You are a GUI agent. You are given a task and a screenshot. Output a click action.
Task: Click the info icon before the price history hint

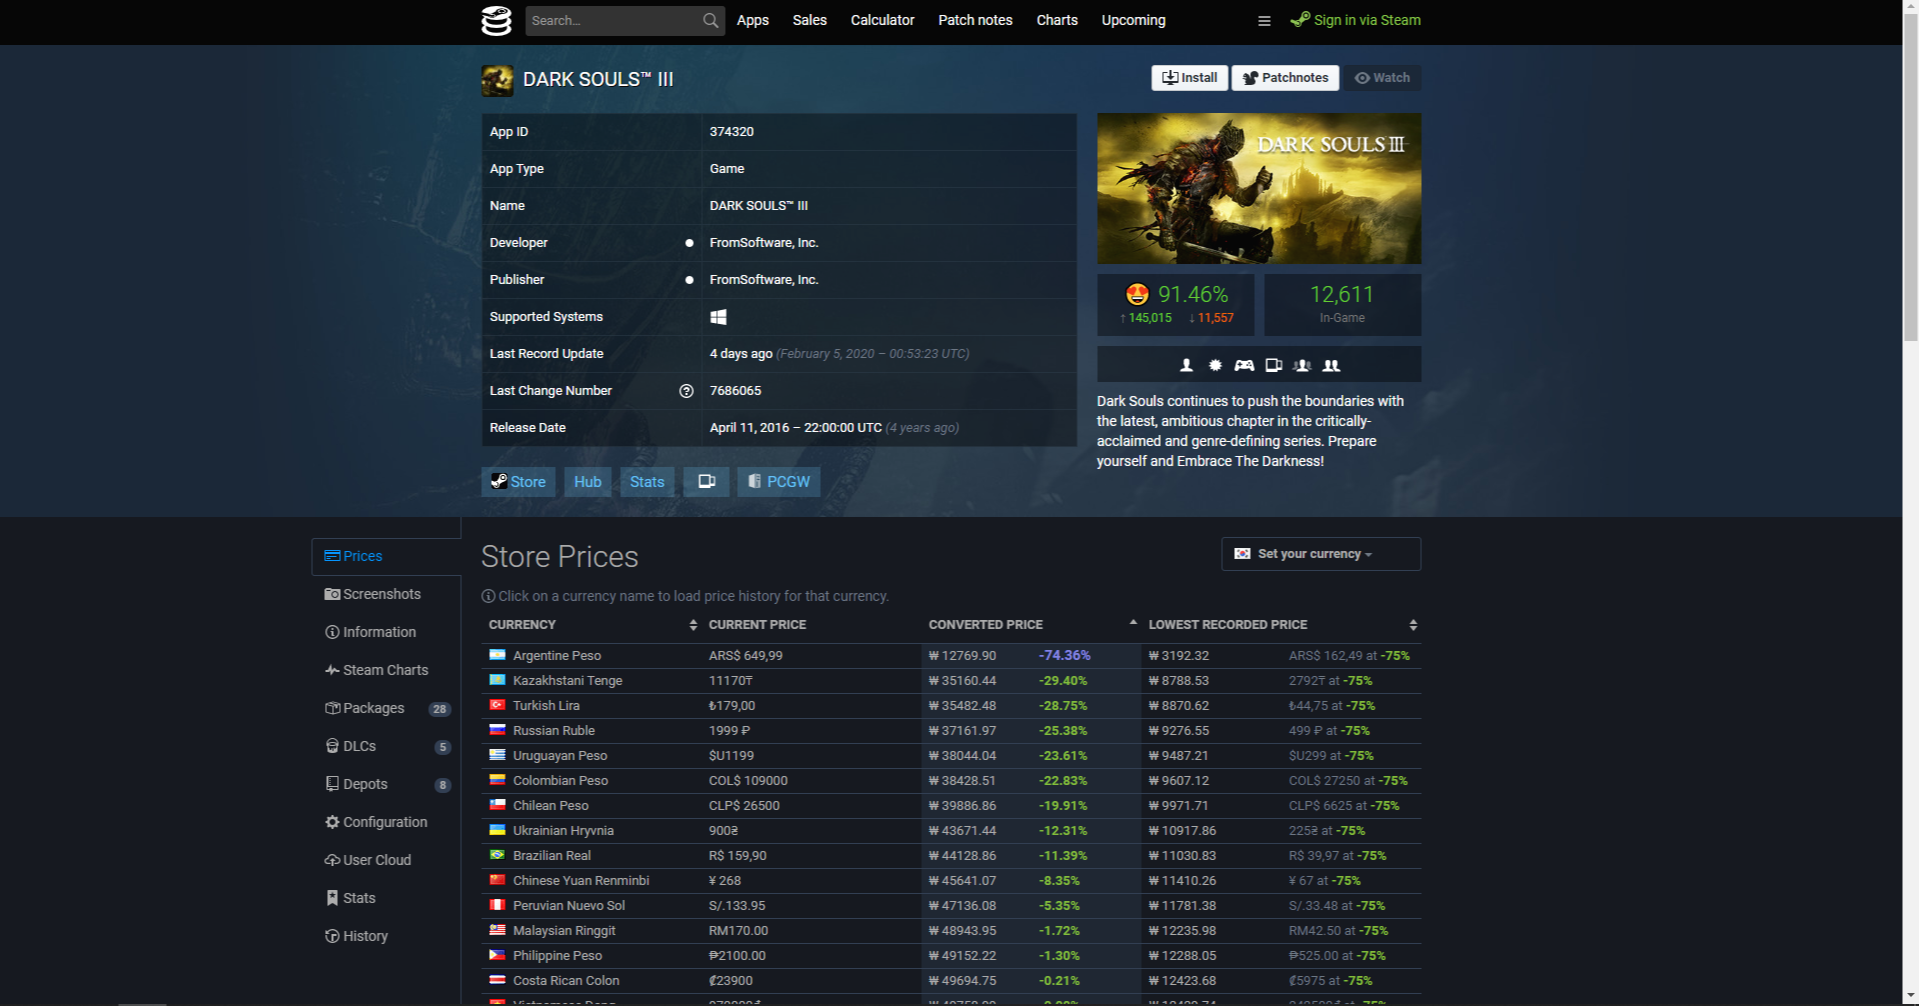coord(488,597)
